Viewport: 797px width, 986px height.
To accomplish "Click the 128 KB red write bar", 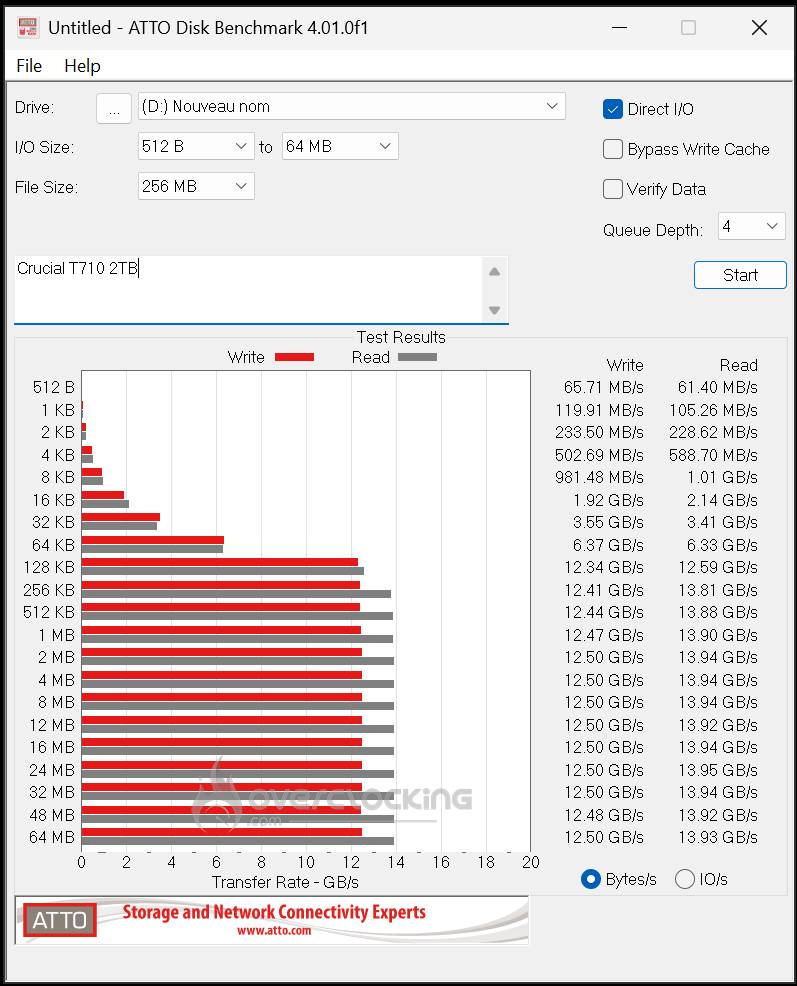I will pos(220,562).
